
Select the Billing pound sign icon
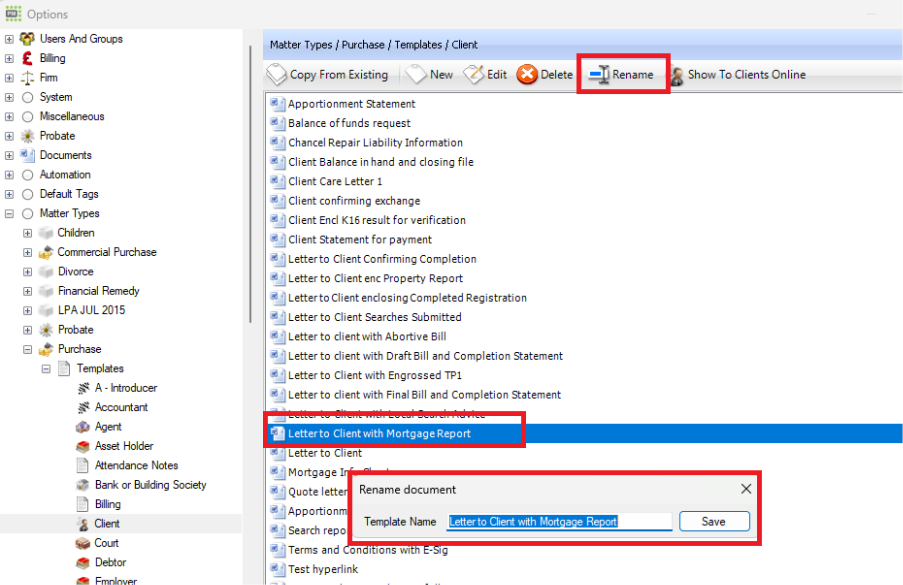pyautogui.click(x=27, y=58)
